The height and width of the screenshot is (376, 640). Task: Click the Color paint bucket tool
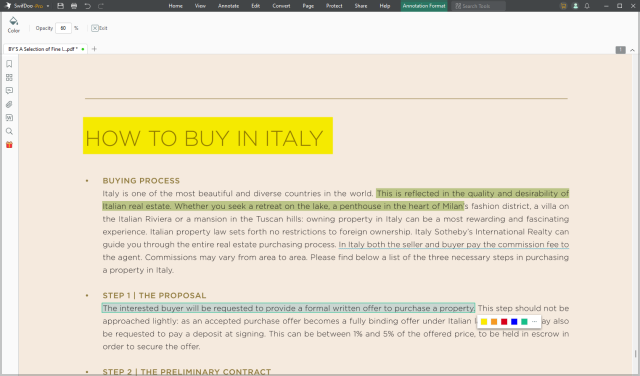13,25
